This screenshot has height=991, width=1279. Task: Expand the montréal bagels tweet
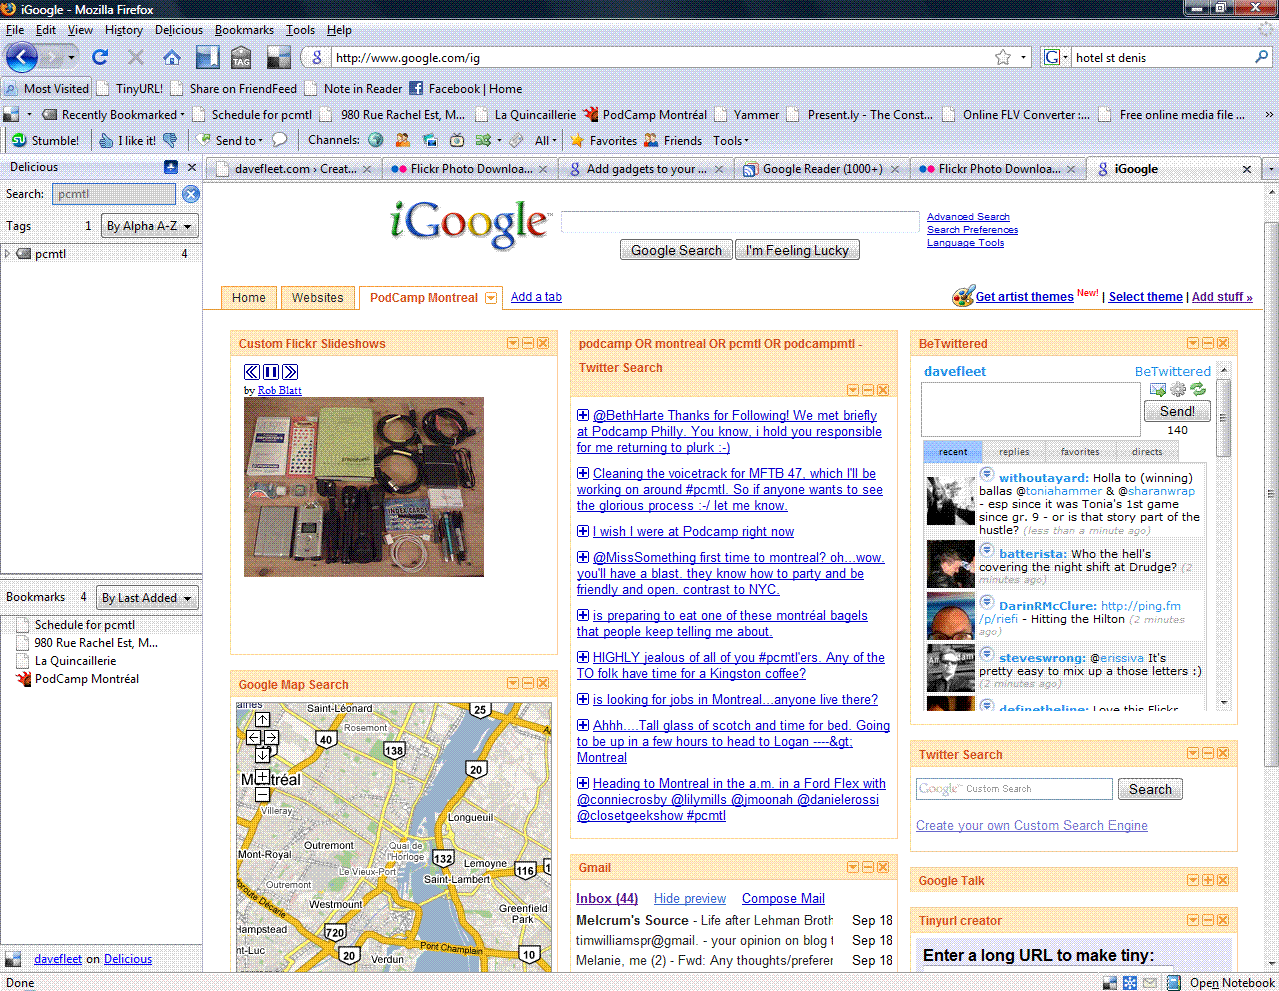pyautogui.click(x=583, y=615)
